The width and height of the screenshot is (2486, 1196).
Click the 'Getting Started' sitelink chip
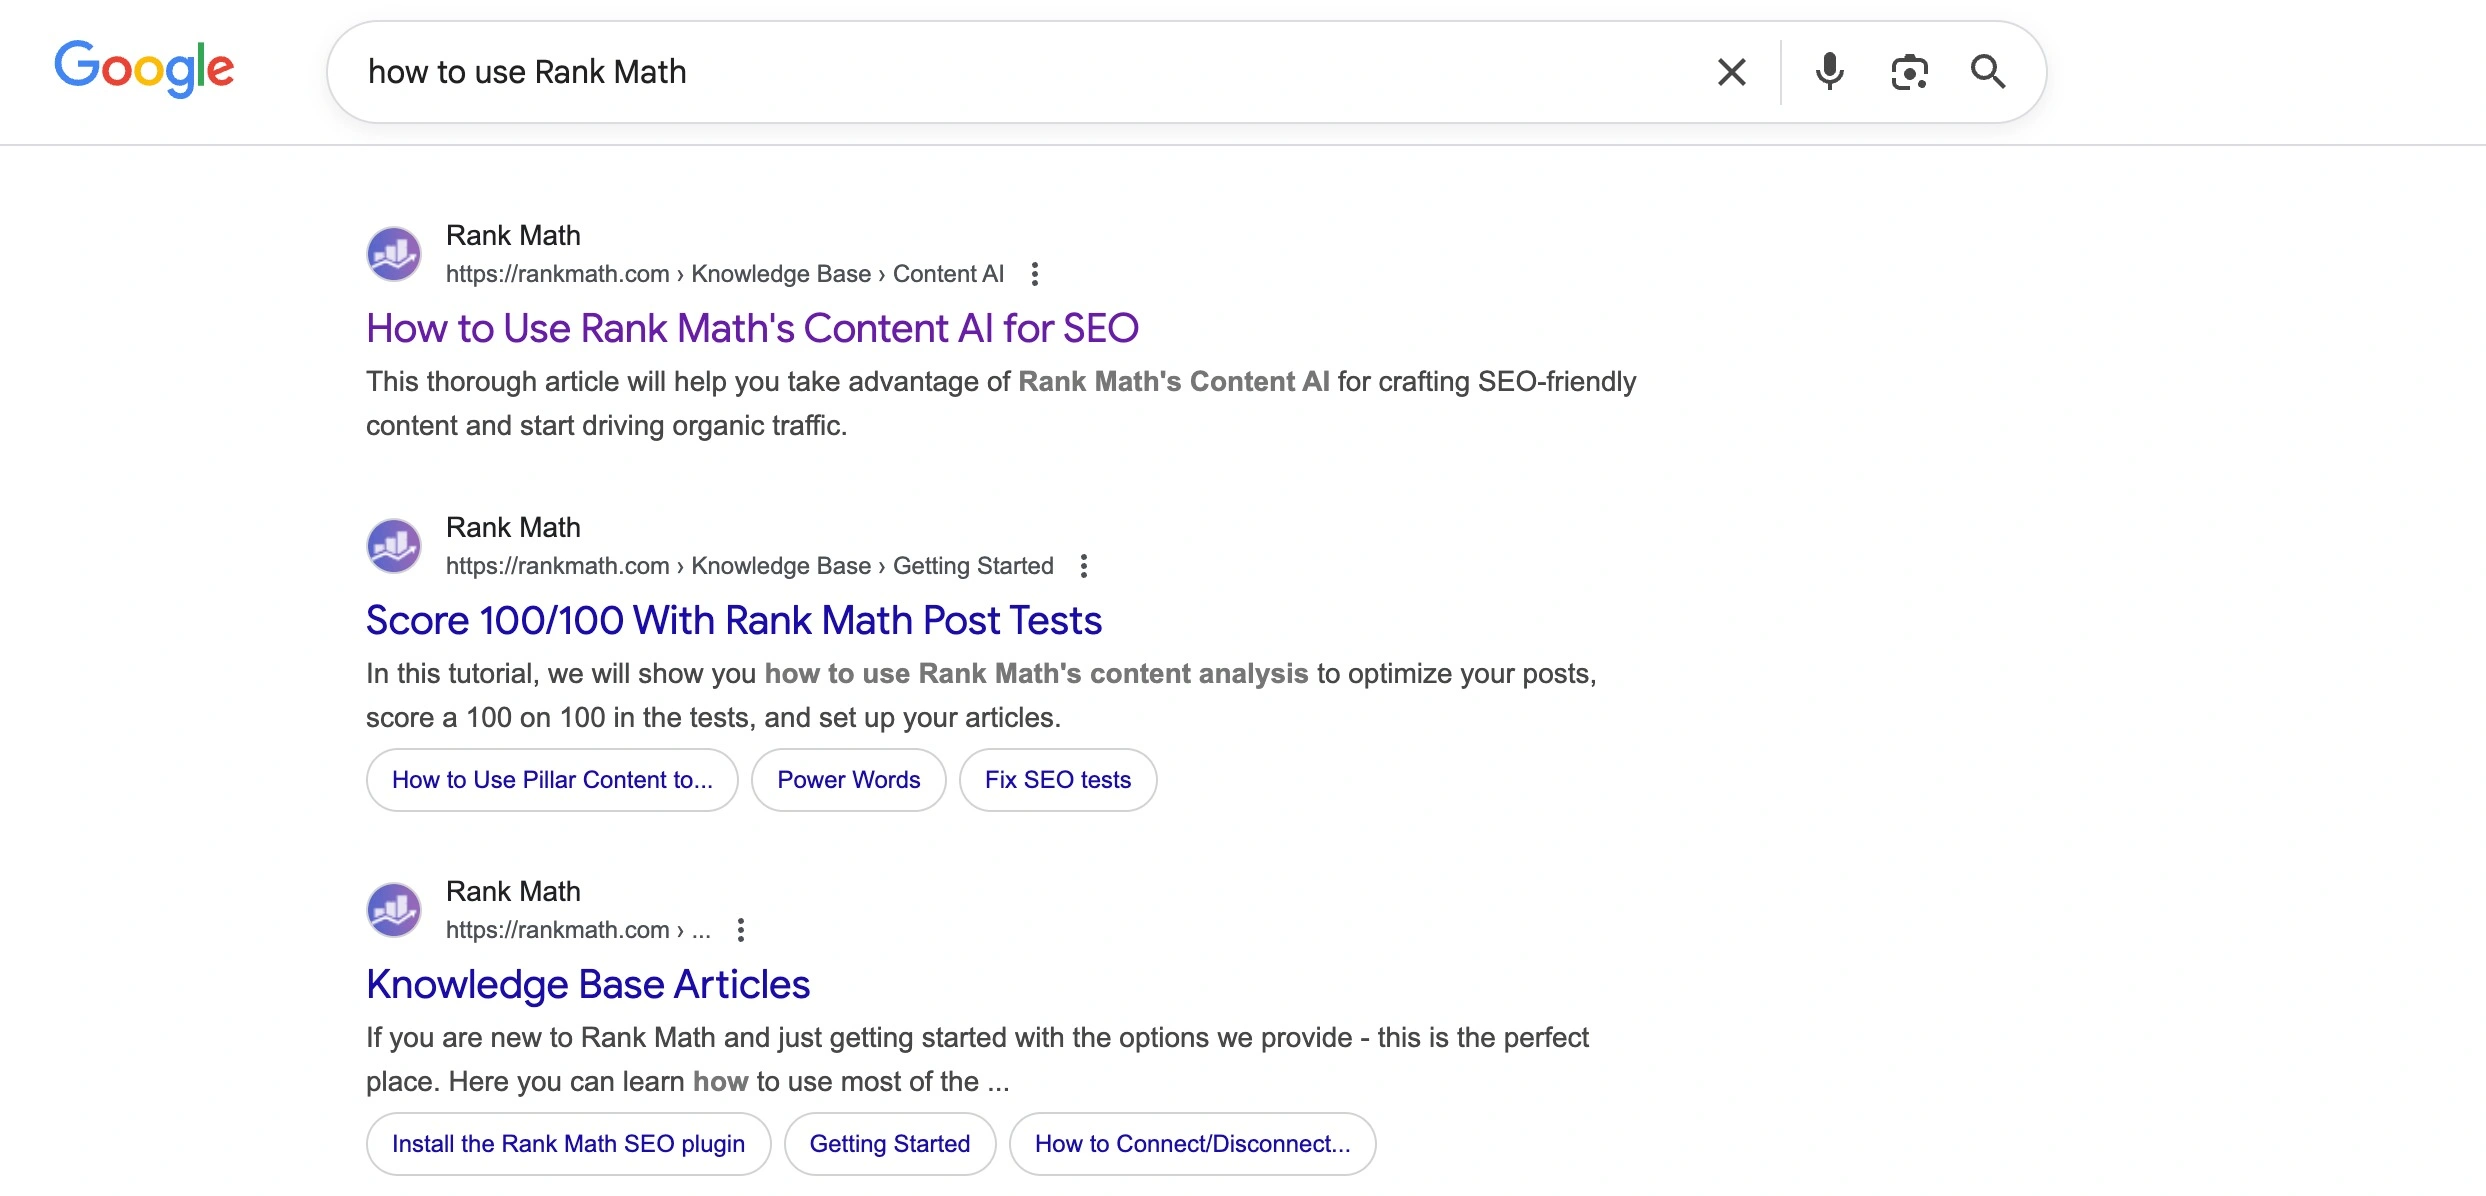click(x=889, y=1144)
